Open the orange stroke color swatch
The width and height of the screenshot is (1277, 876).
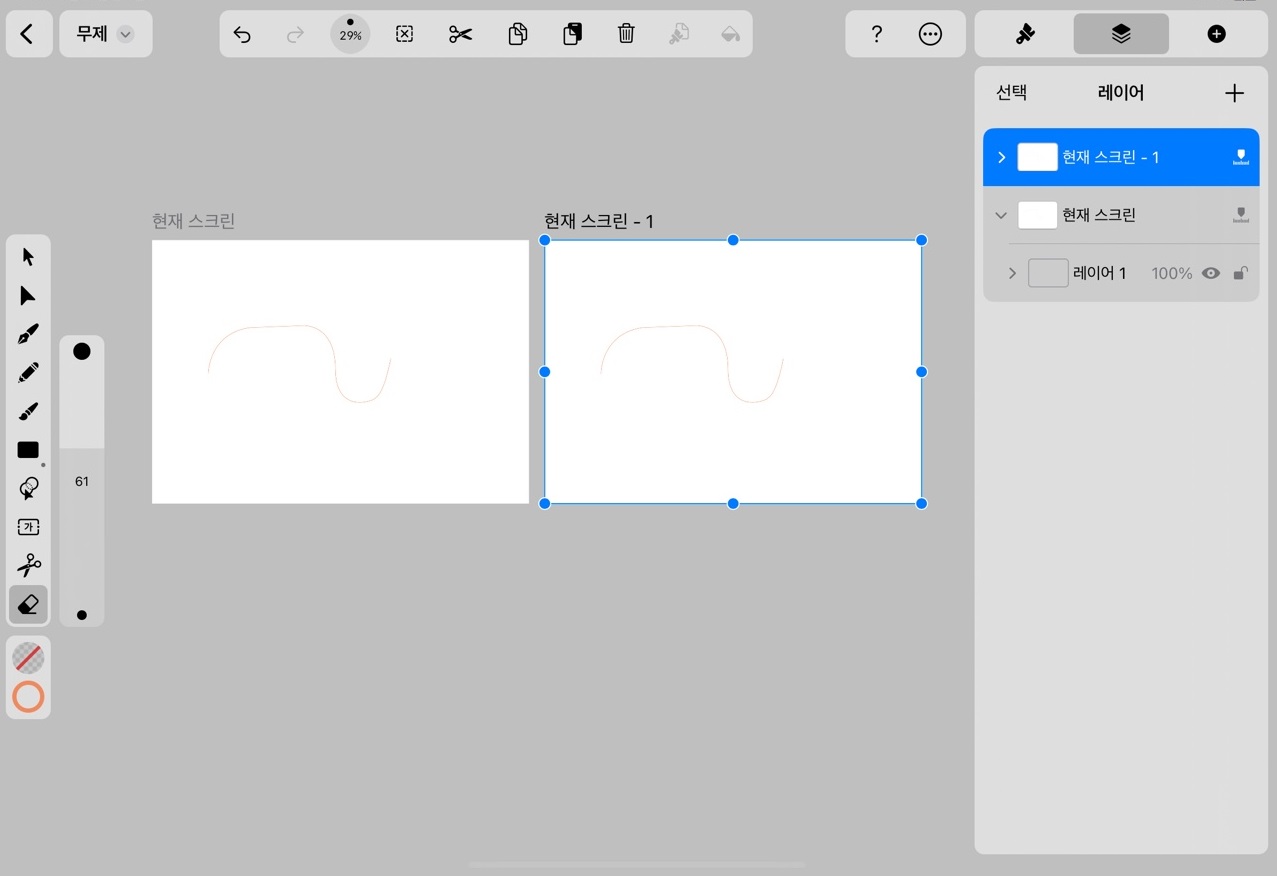click(28, 697)
